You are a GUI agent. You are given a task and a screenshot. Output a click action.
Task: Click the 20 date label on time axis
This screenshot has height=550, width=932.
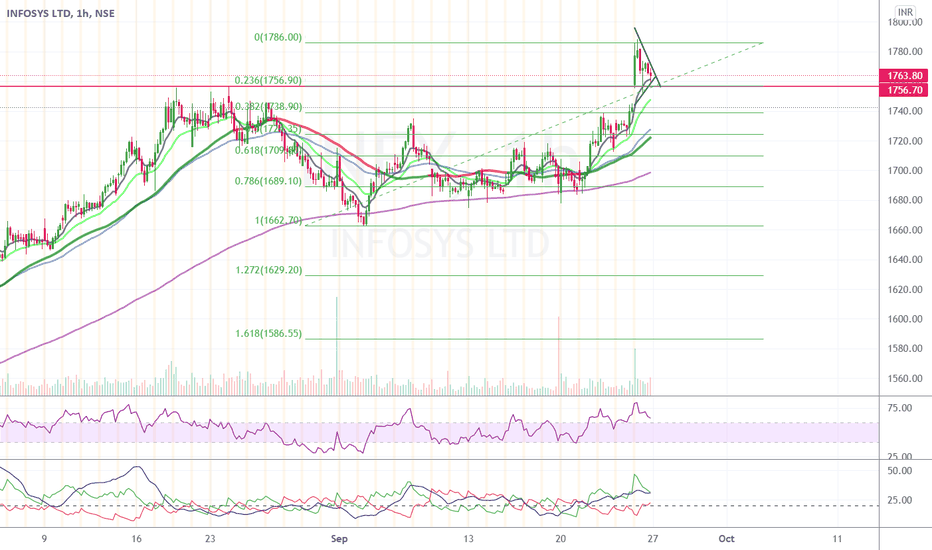pyautogui.click(x=561, y=539)
